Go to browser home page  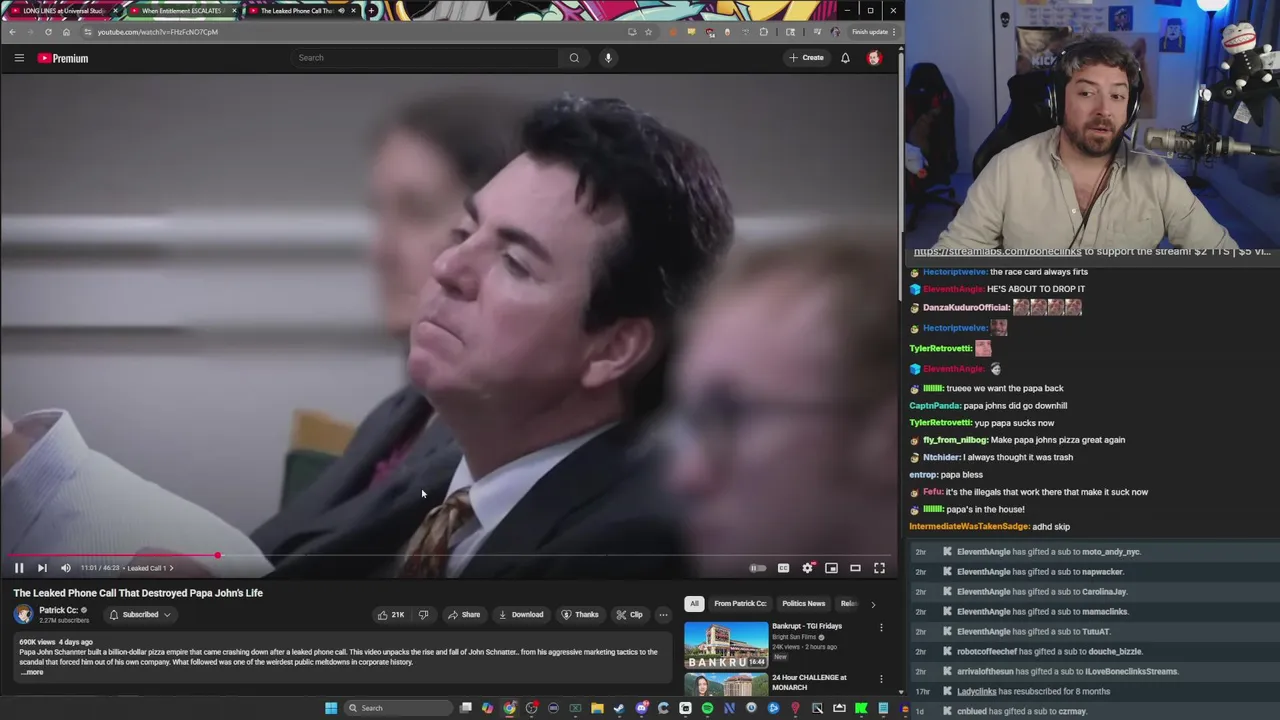66,32
